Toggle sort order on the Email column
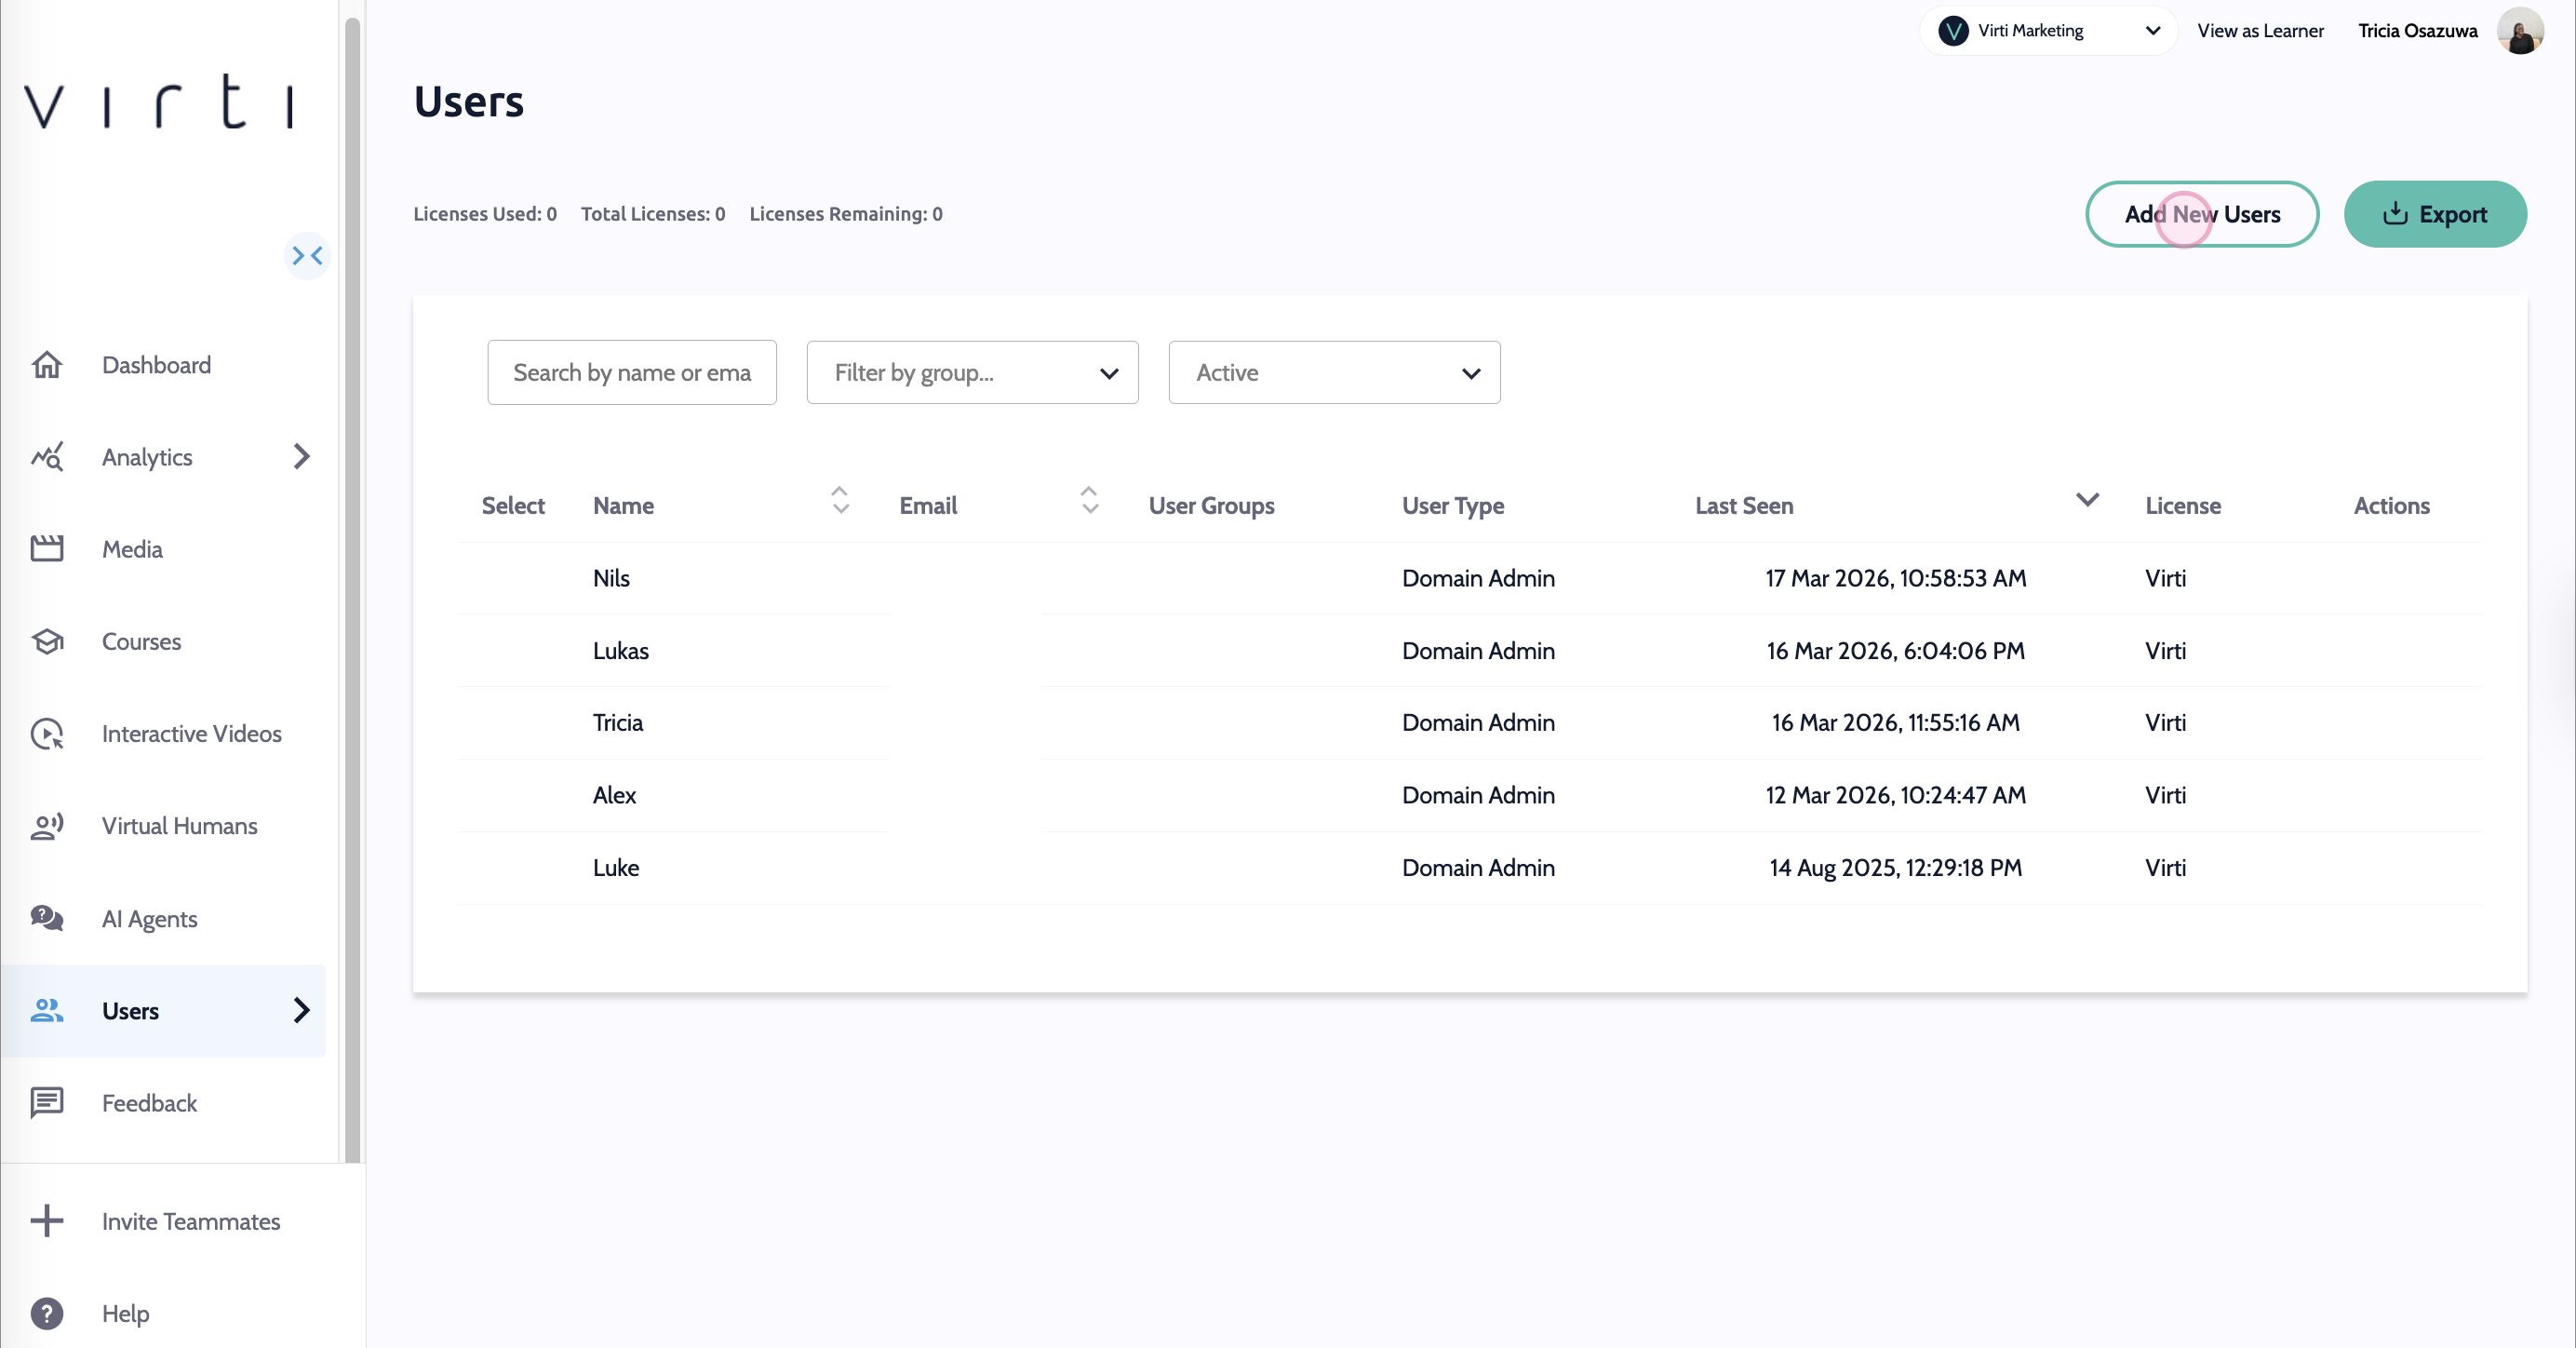 point(1089,500)
